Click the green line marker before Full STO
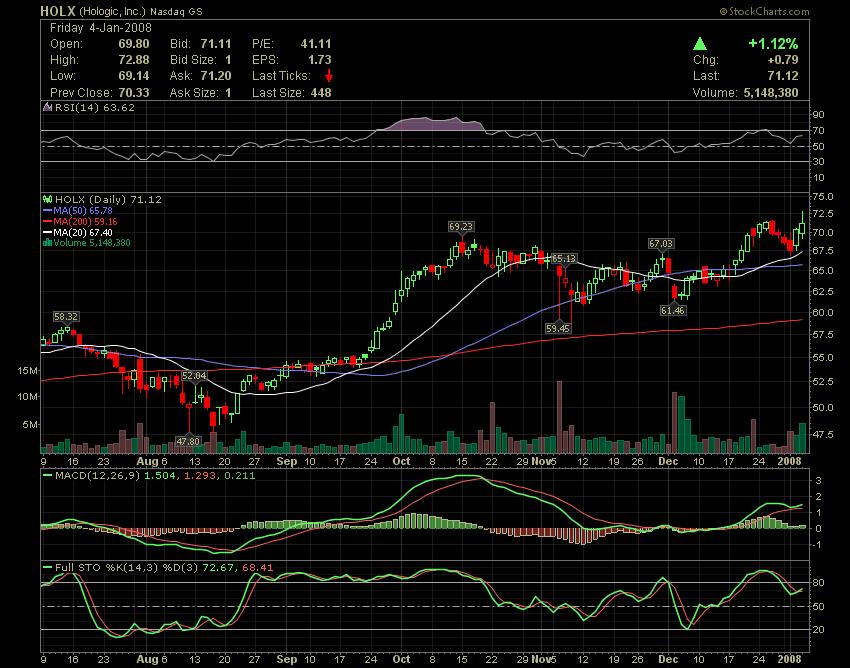 click(x=48, y=568)
